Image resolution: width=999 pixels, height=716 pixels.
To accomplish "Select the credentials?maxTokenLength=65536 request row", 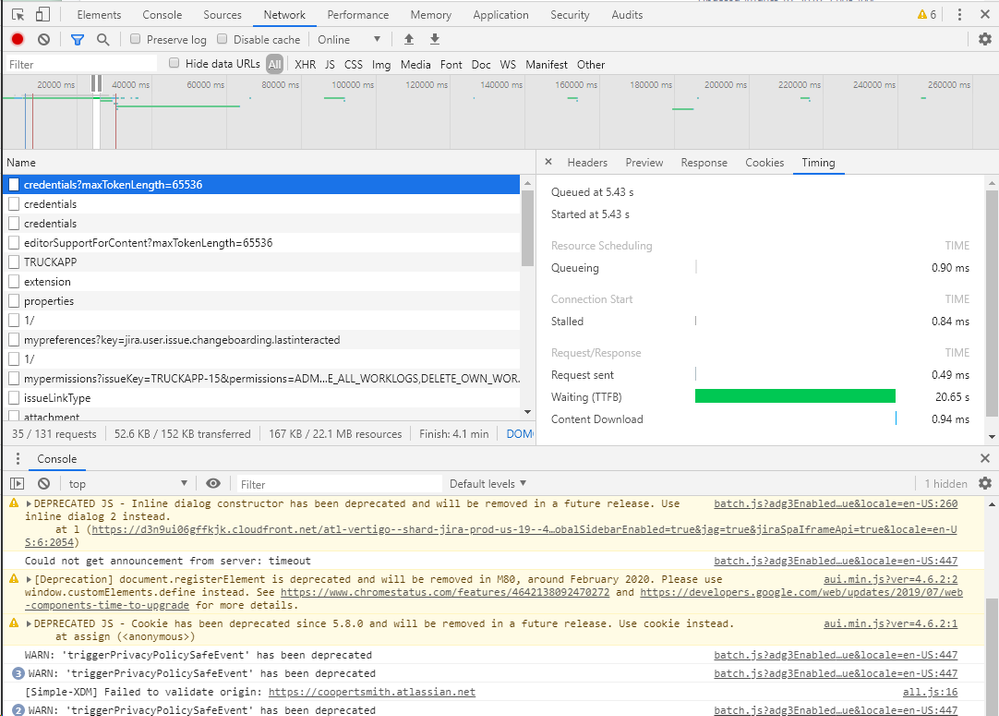I will (x=261, y=185).
